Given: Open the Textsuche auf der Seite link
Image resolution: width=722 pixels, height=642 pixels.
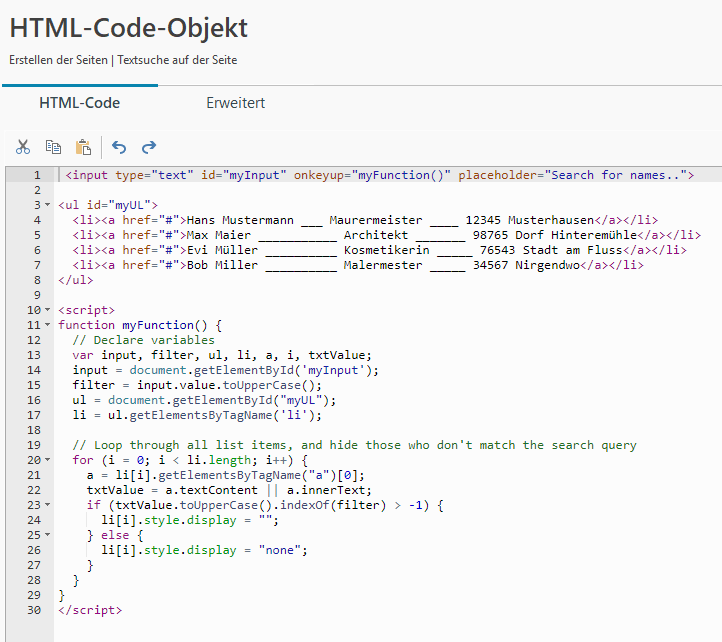Looking at the screenshot, I should (x=177, y=60).
